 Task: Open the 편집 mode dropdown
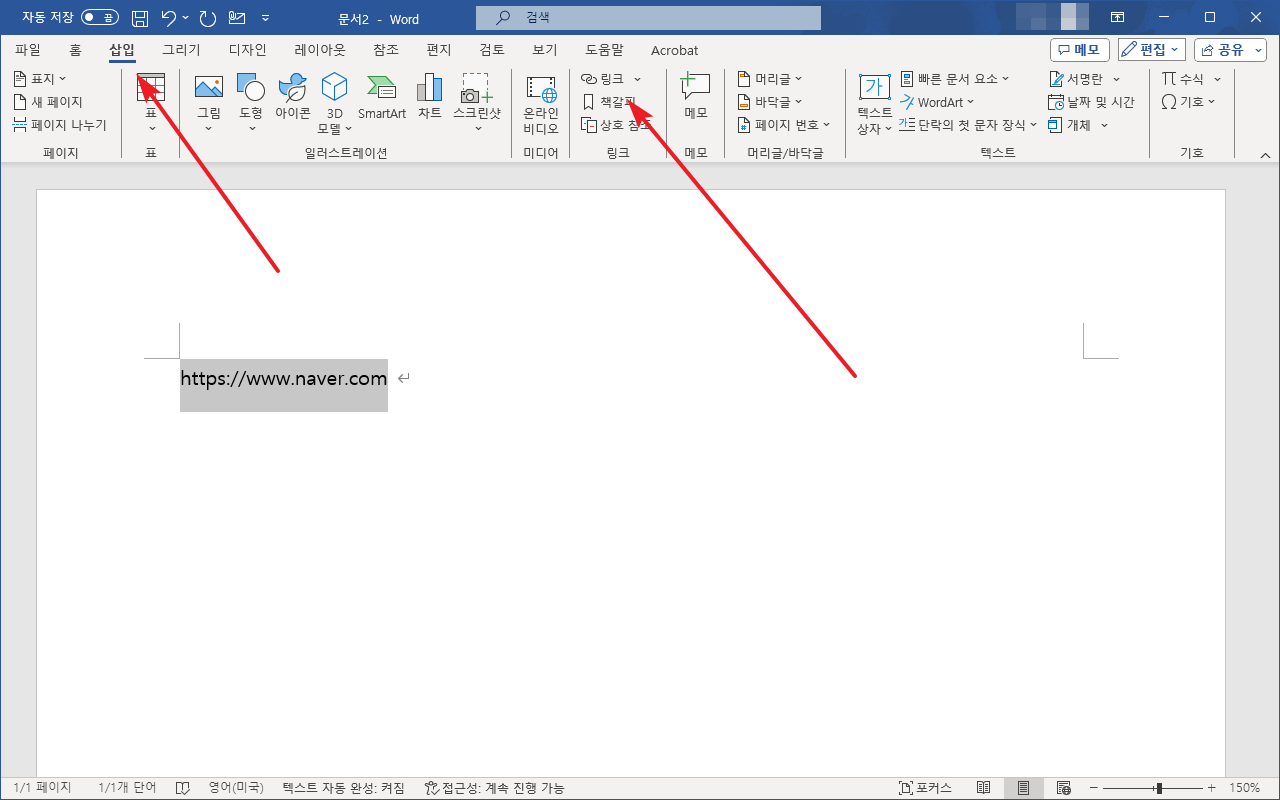pyautogui.click(x=1151, y=50)
